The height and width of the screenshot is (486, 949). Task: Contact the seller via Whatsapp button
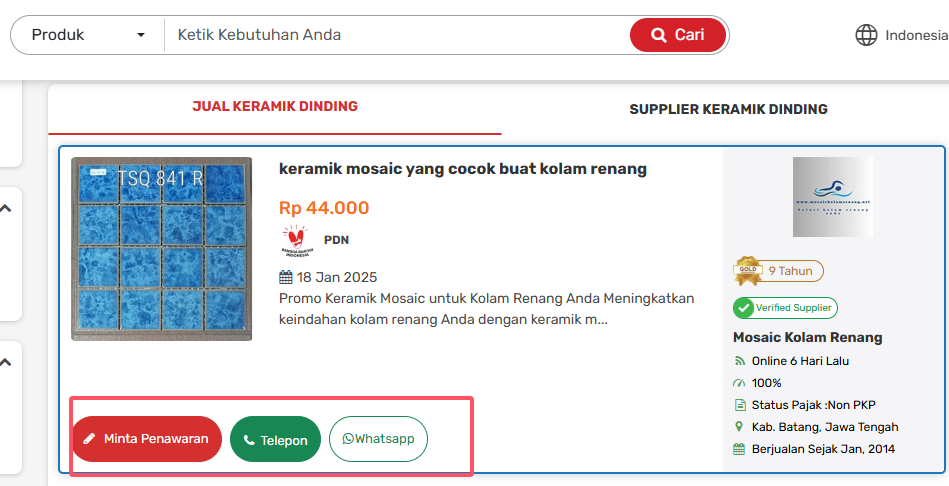pyautogui.click(x=378, y=439)
